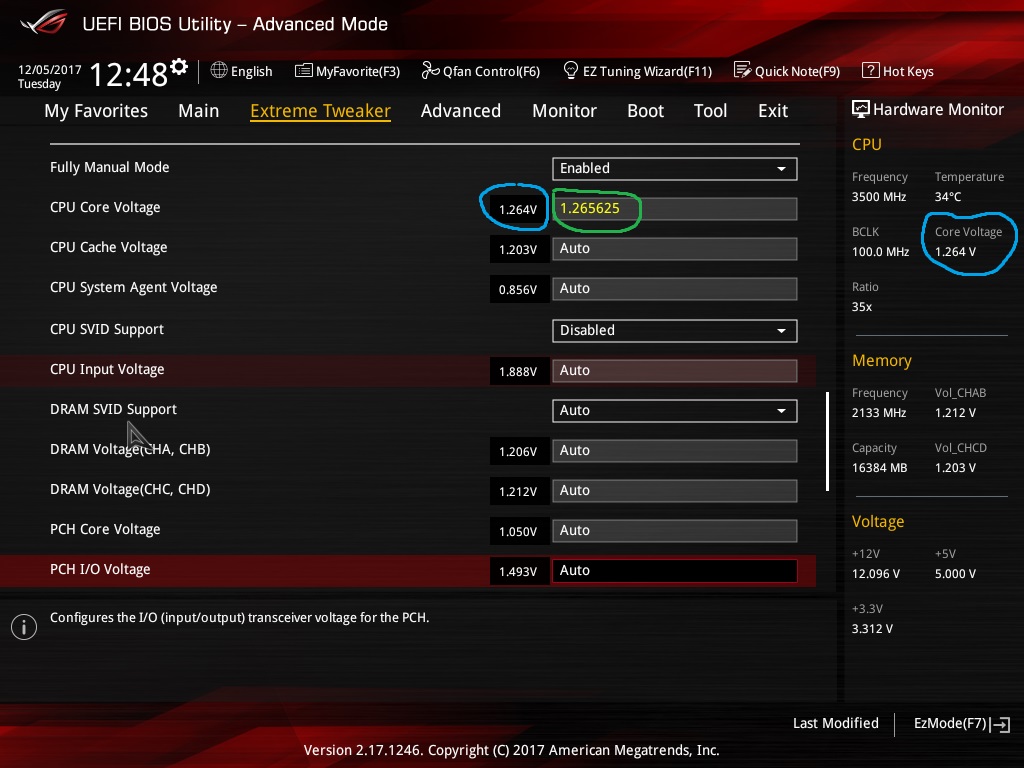Click CPU Input Voltage Auto field
1024x768 pixels.
point(675,371)
